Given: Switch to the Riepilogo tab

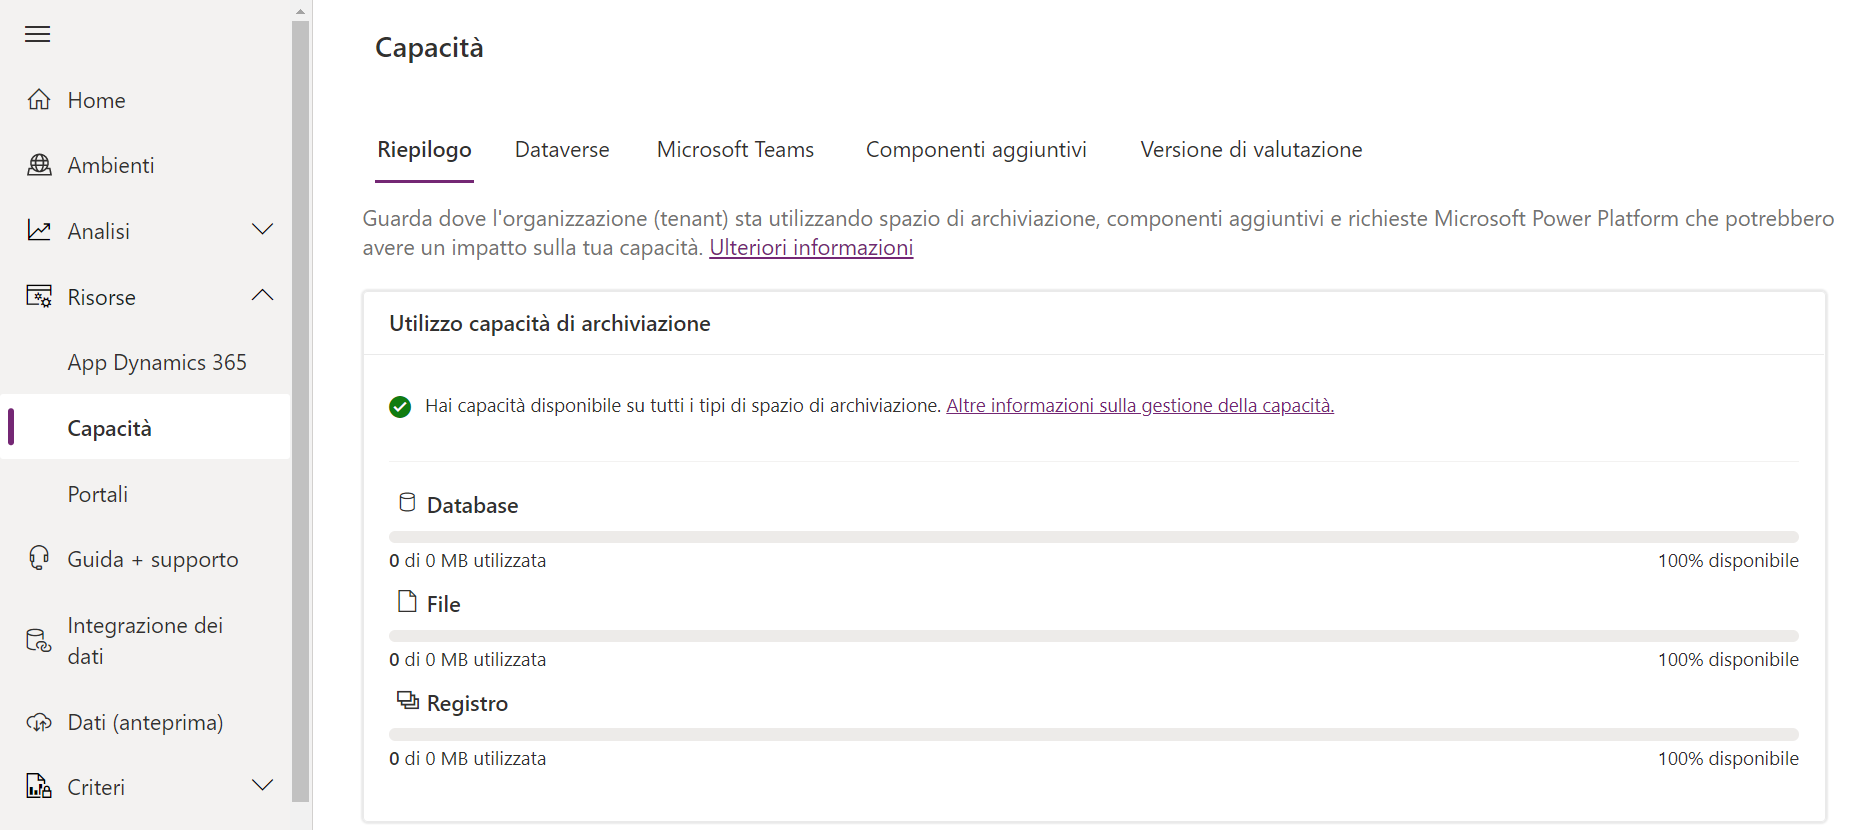Looking at the screenshot, I should tap(424, 150).
